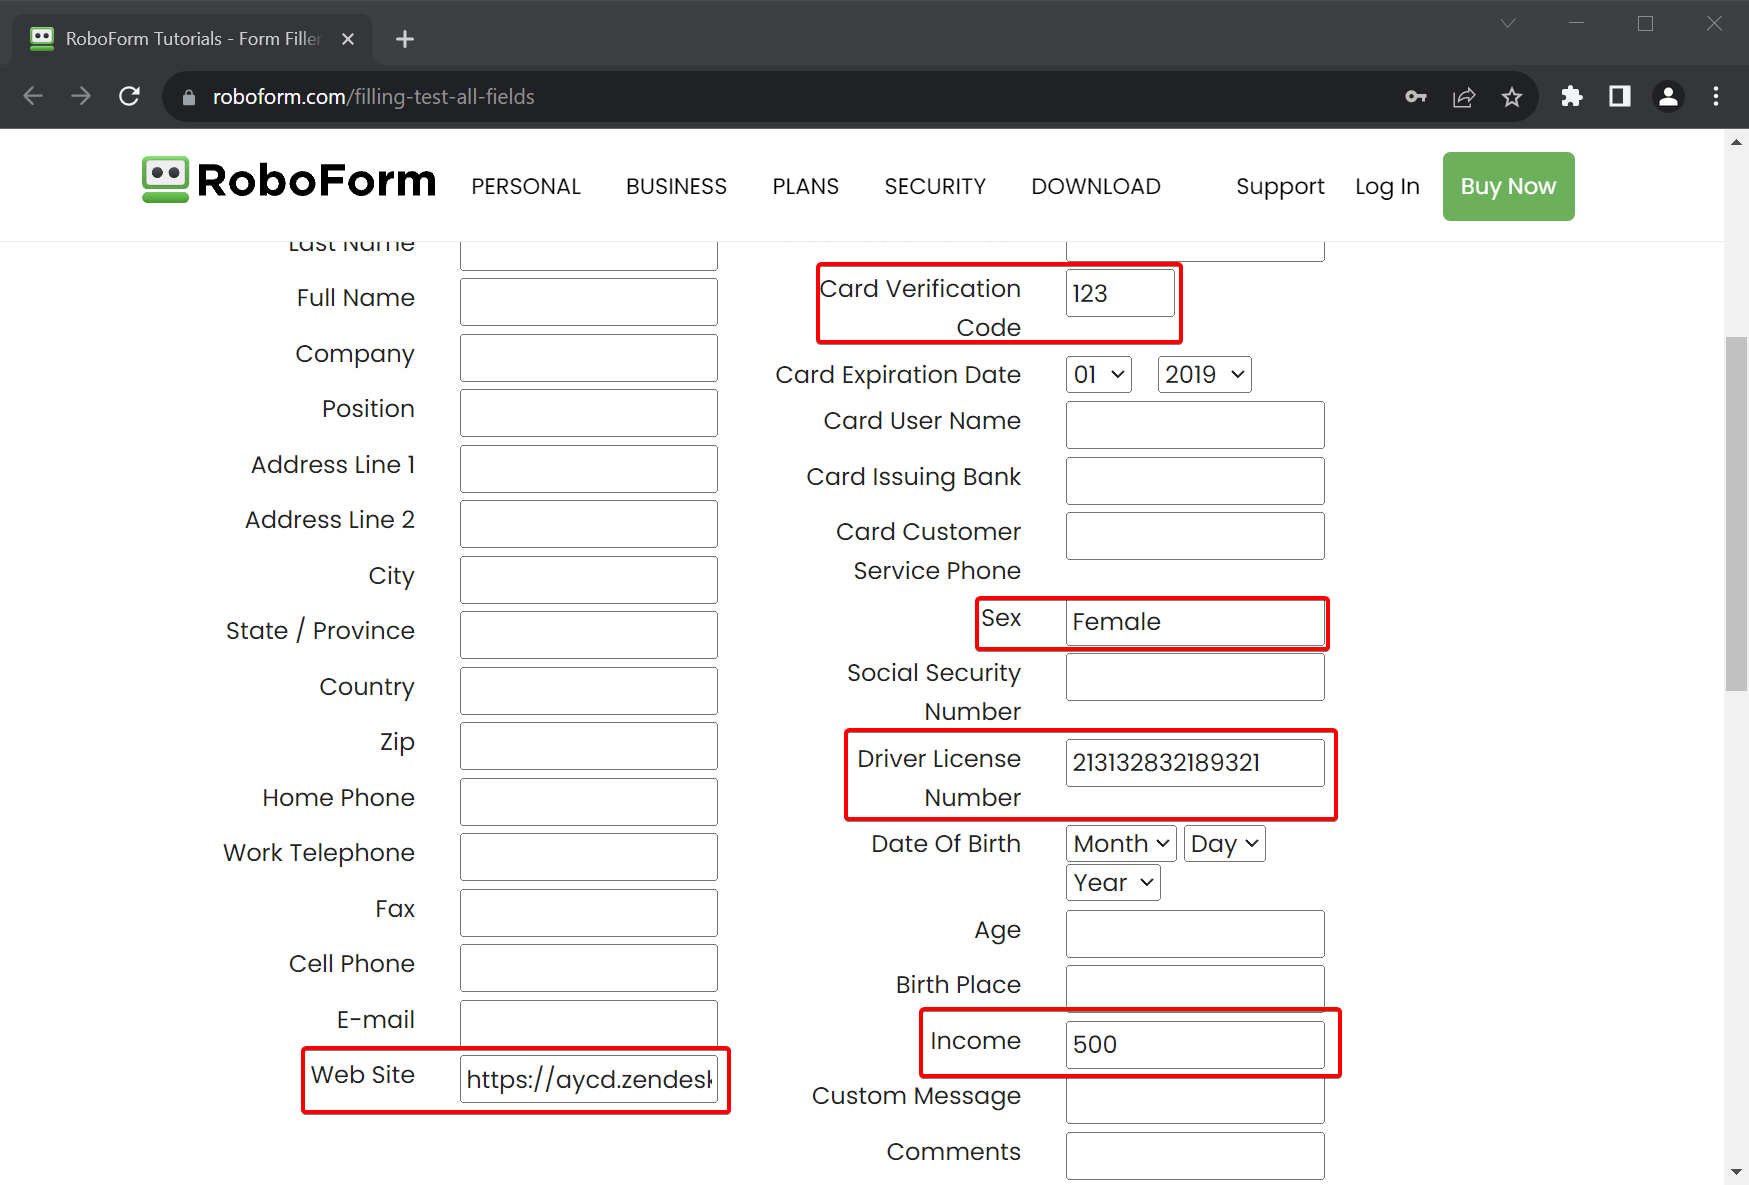
Task: Open the browser extensions puzzle icon
Action: click(1571, 96)
